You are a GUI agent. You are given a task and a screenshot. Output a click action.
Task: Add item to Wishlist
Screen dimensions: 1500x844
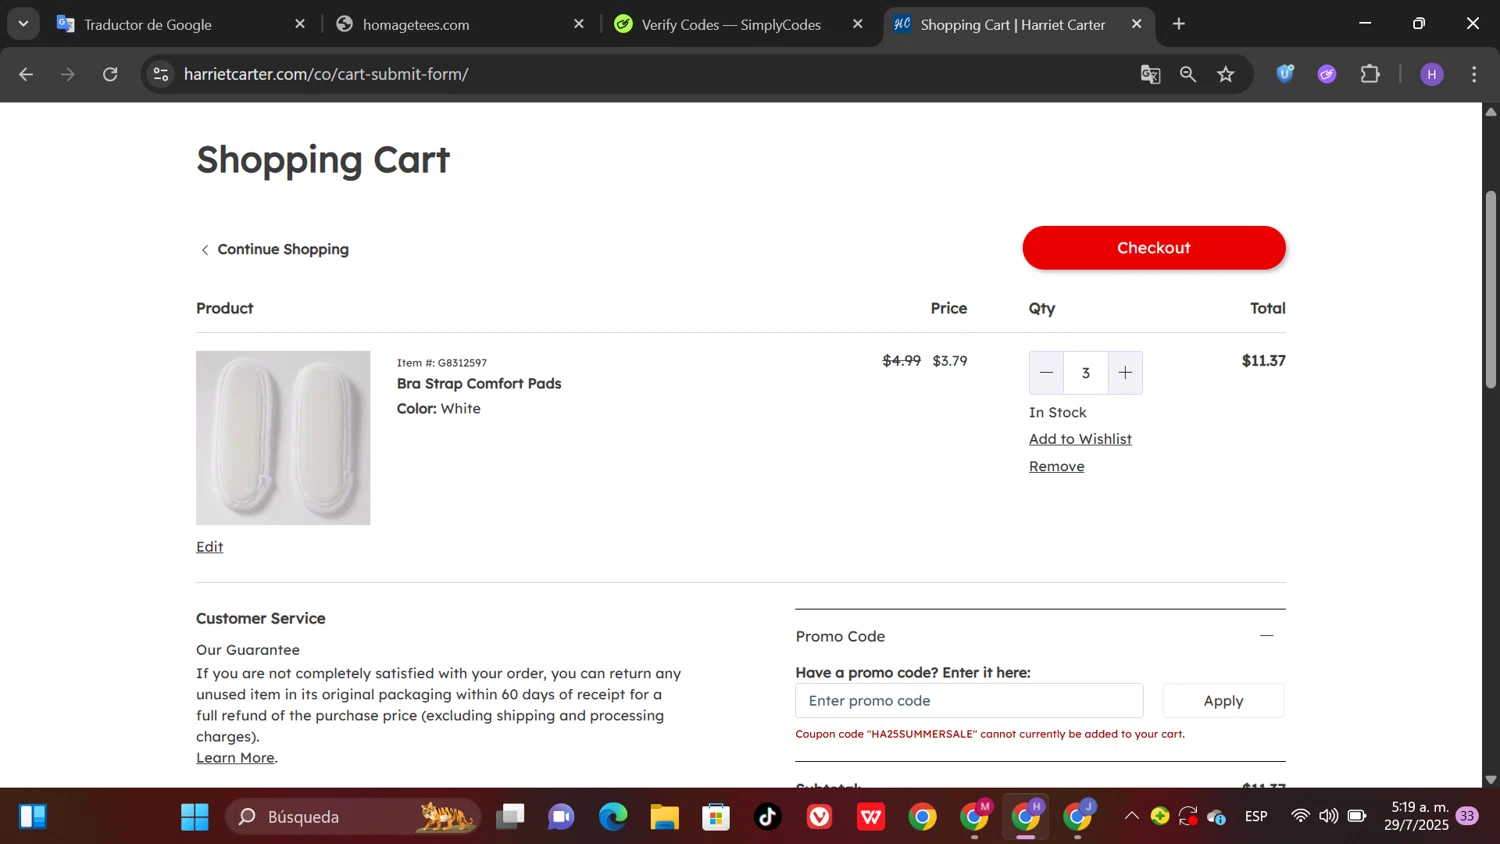coord(1080,439)
